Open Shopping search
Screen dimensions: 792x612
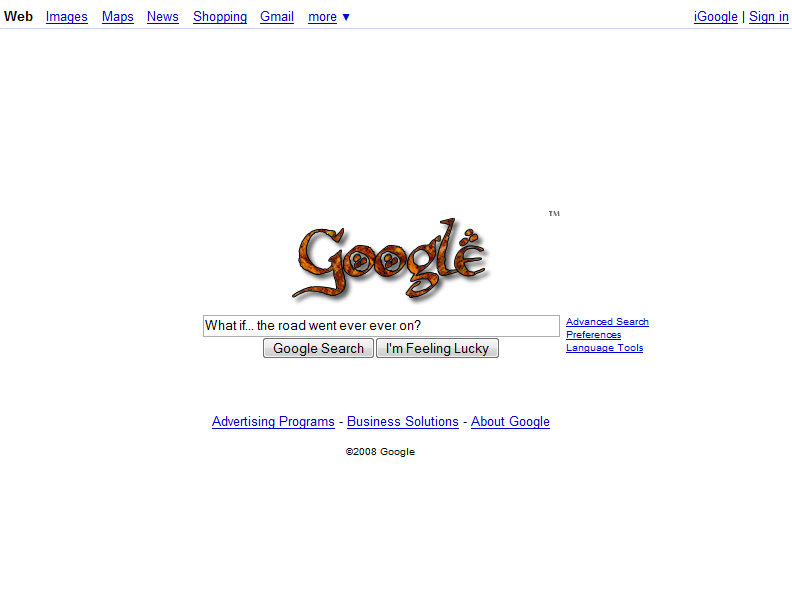[220, 17]
